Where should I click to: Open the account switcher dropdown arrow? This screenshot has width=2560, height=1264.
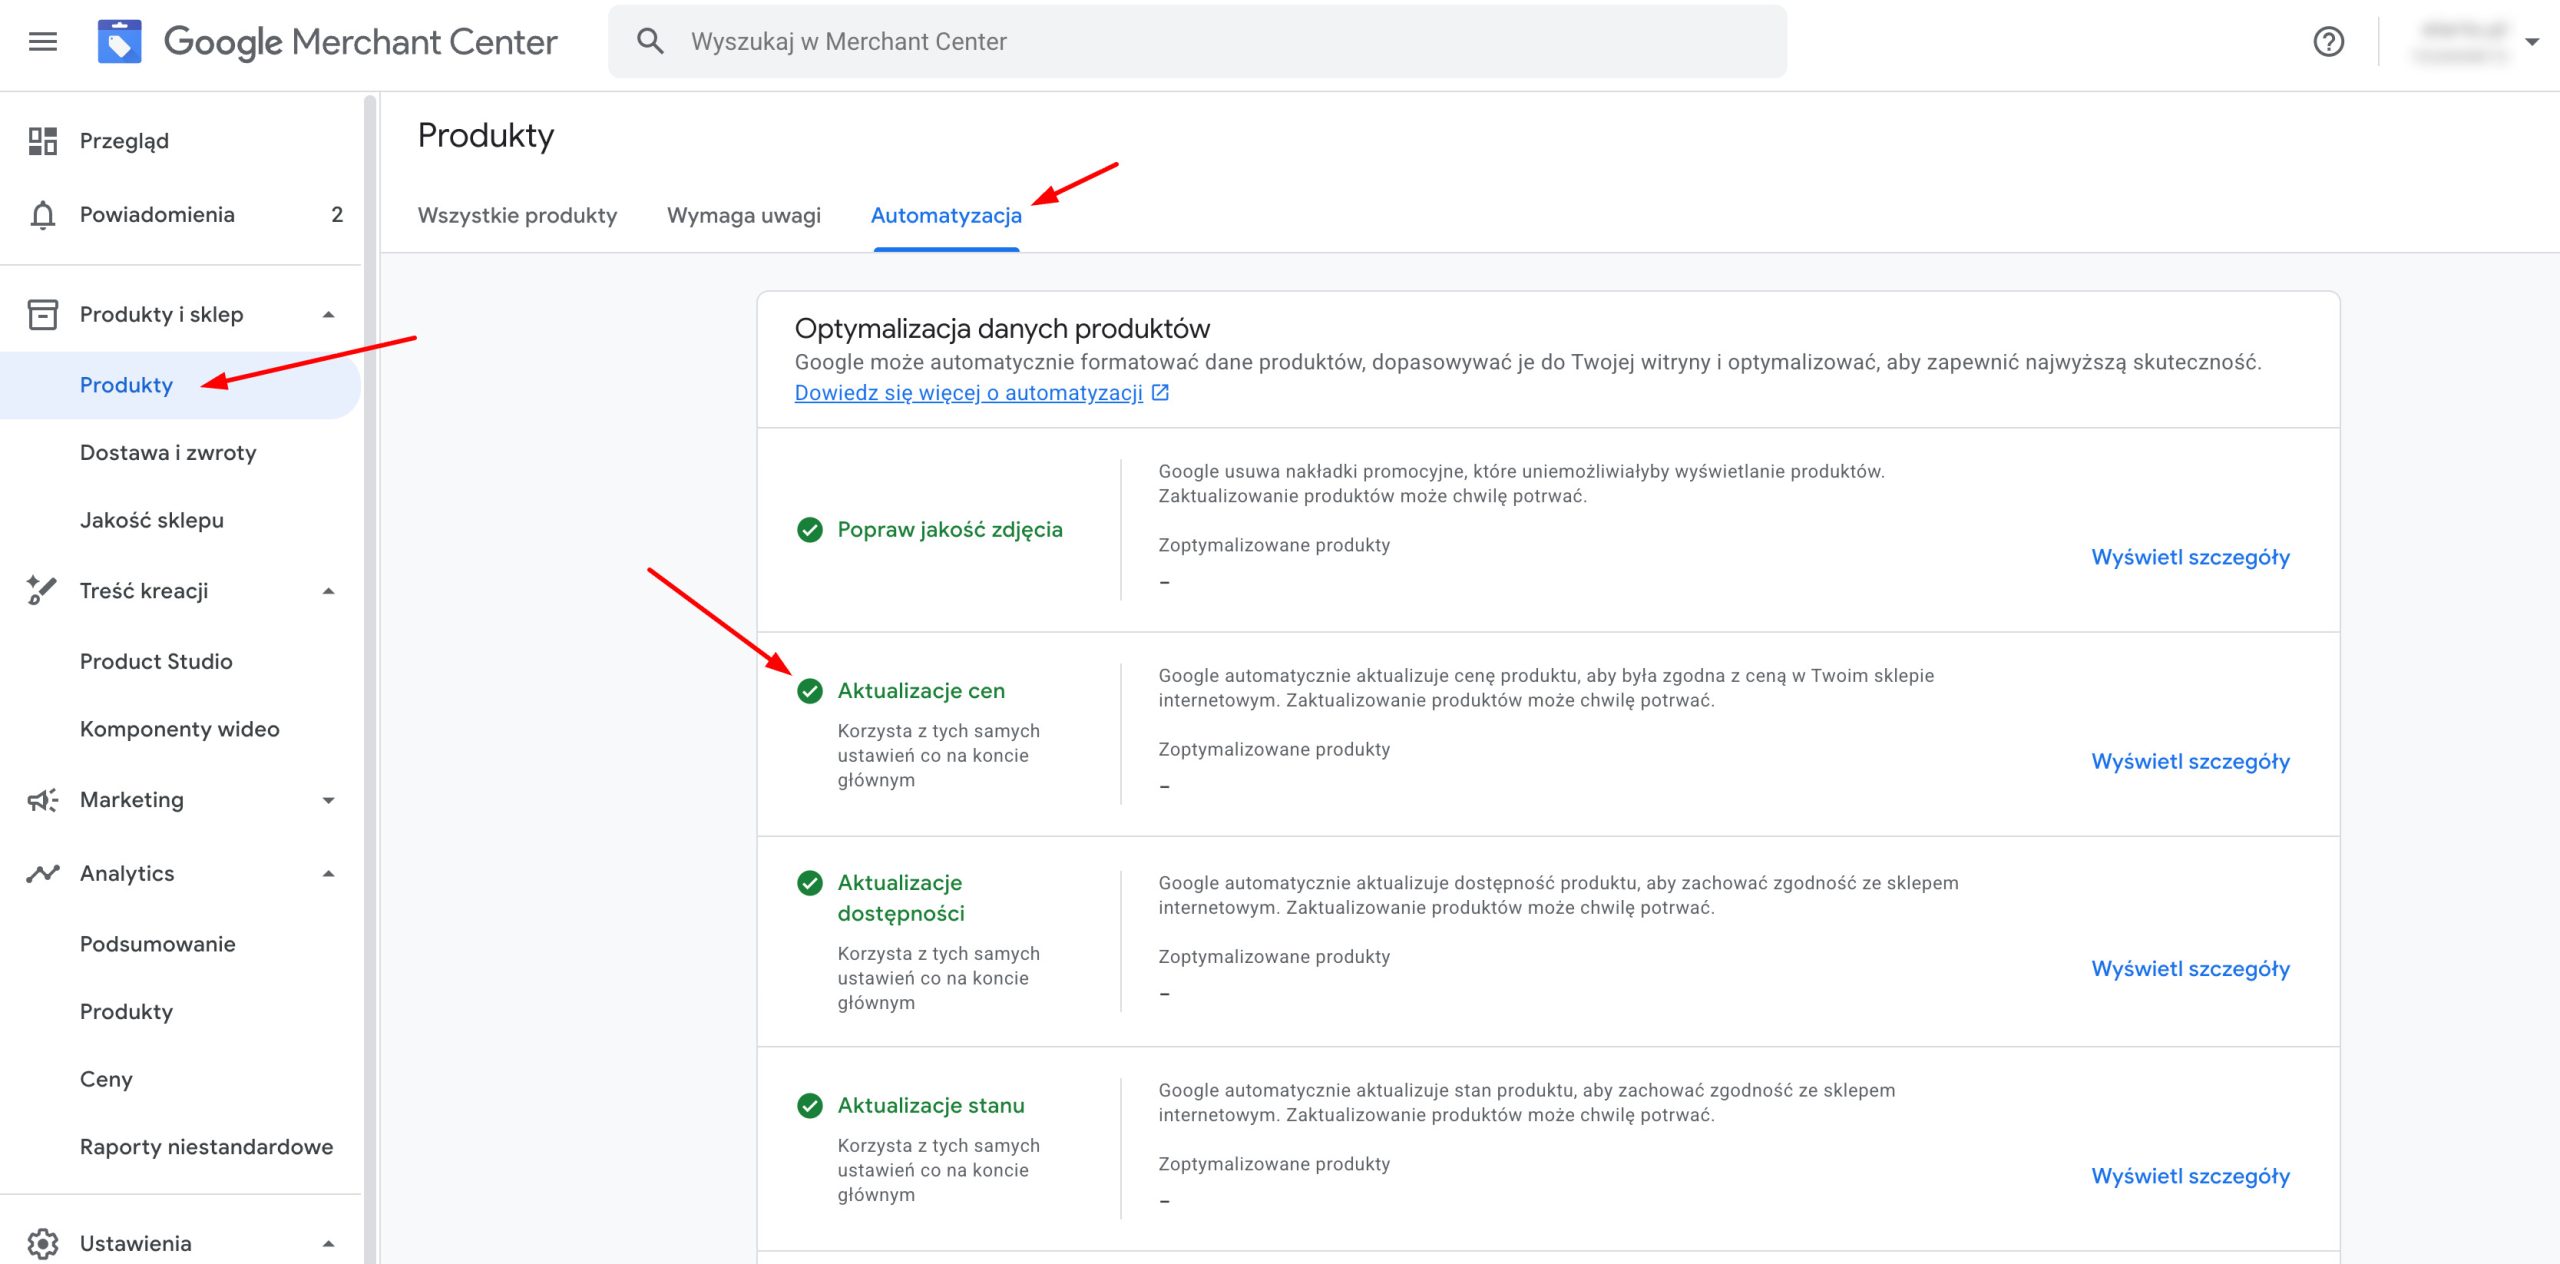(2532, 42)
